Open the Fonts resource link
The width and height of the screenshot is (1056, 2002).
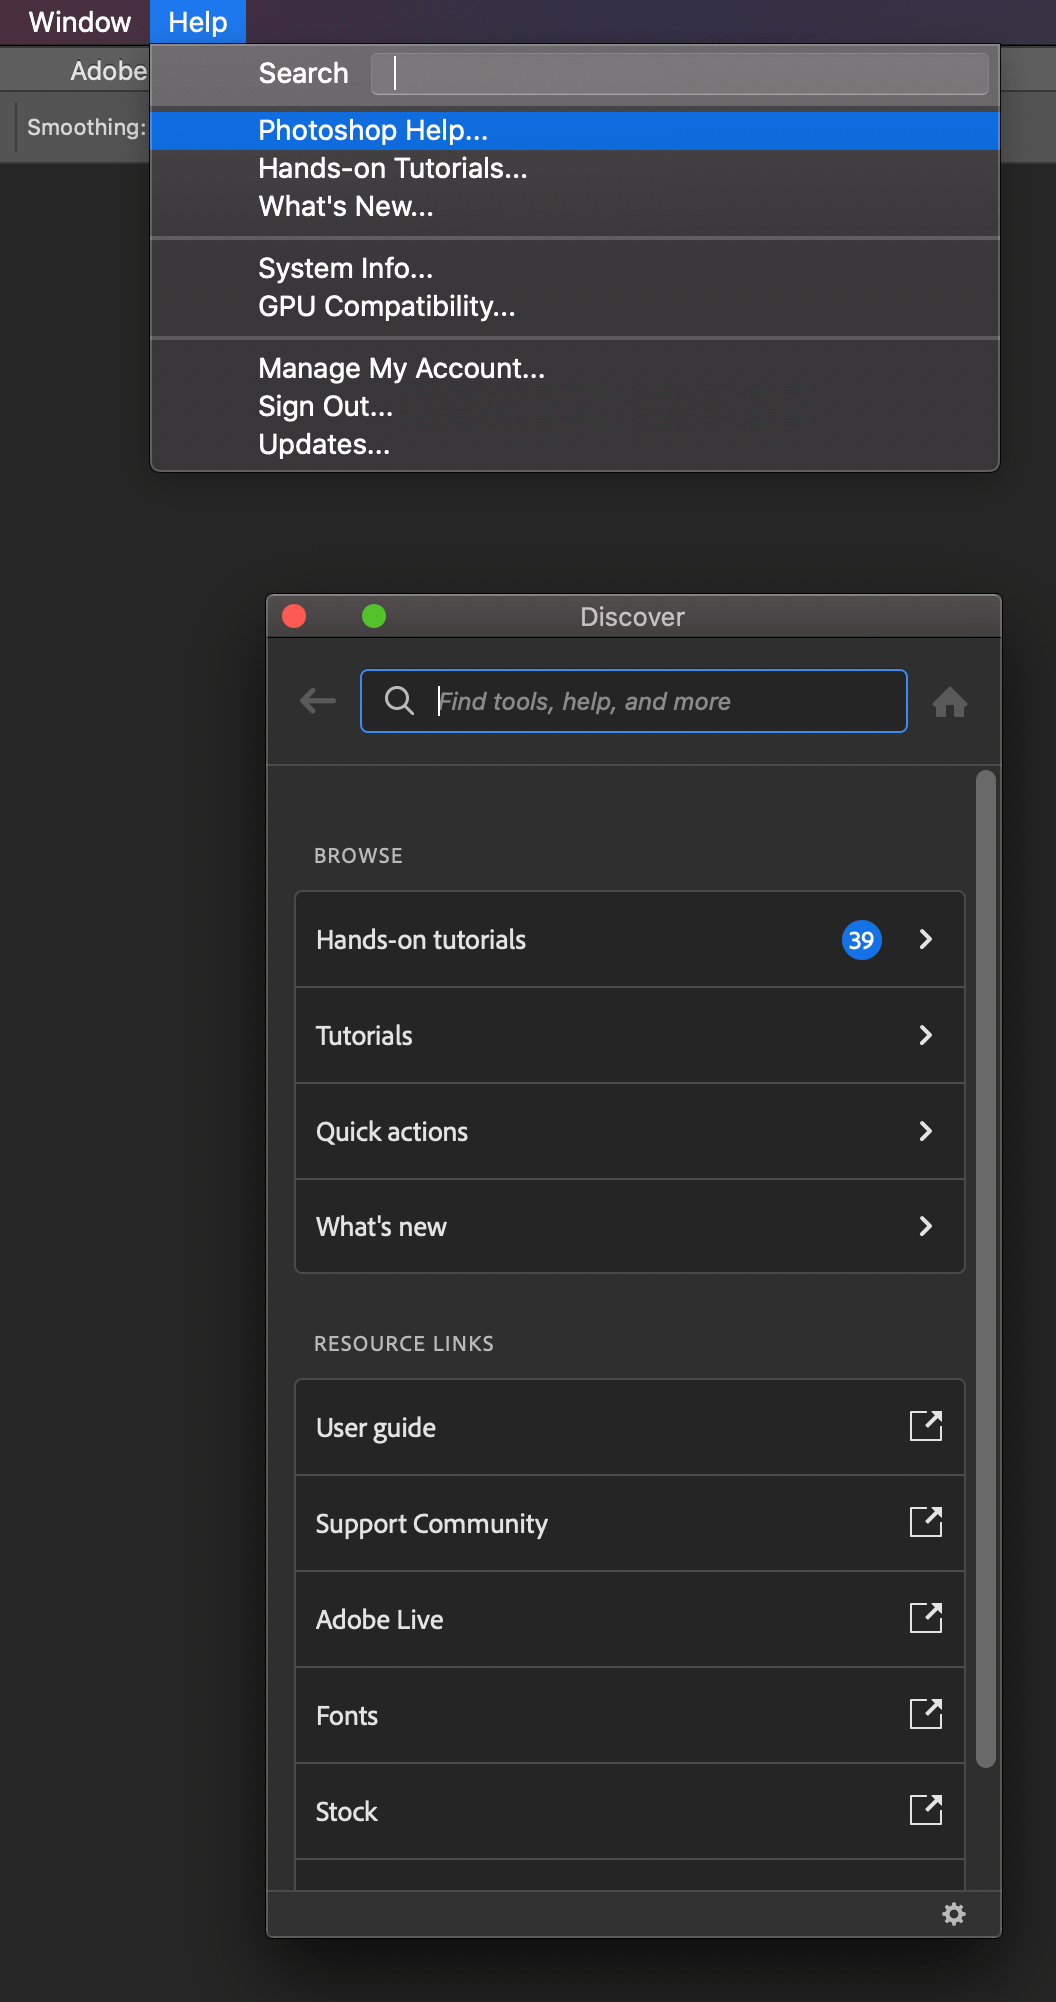pyautogui.click(x=630, y=1715)
